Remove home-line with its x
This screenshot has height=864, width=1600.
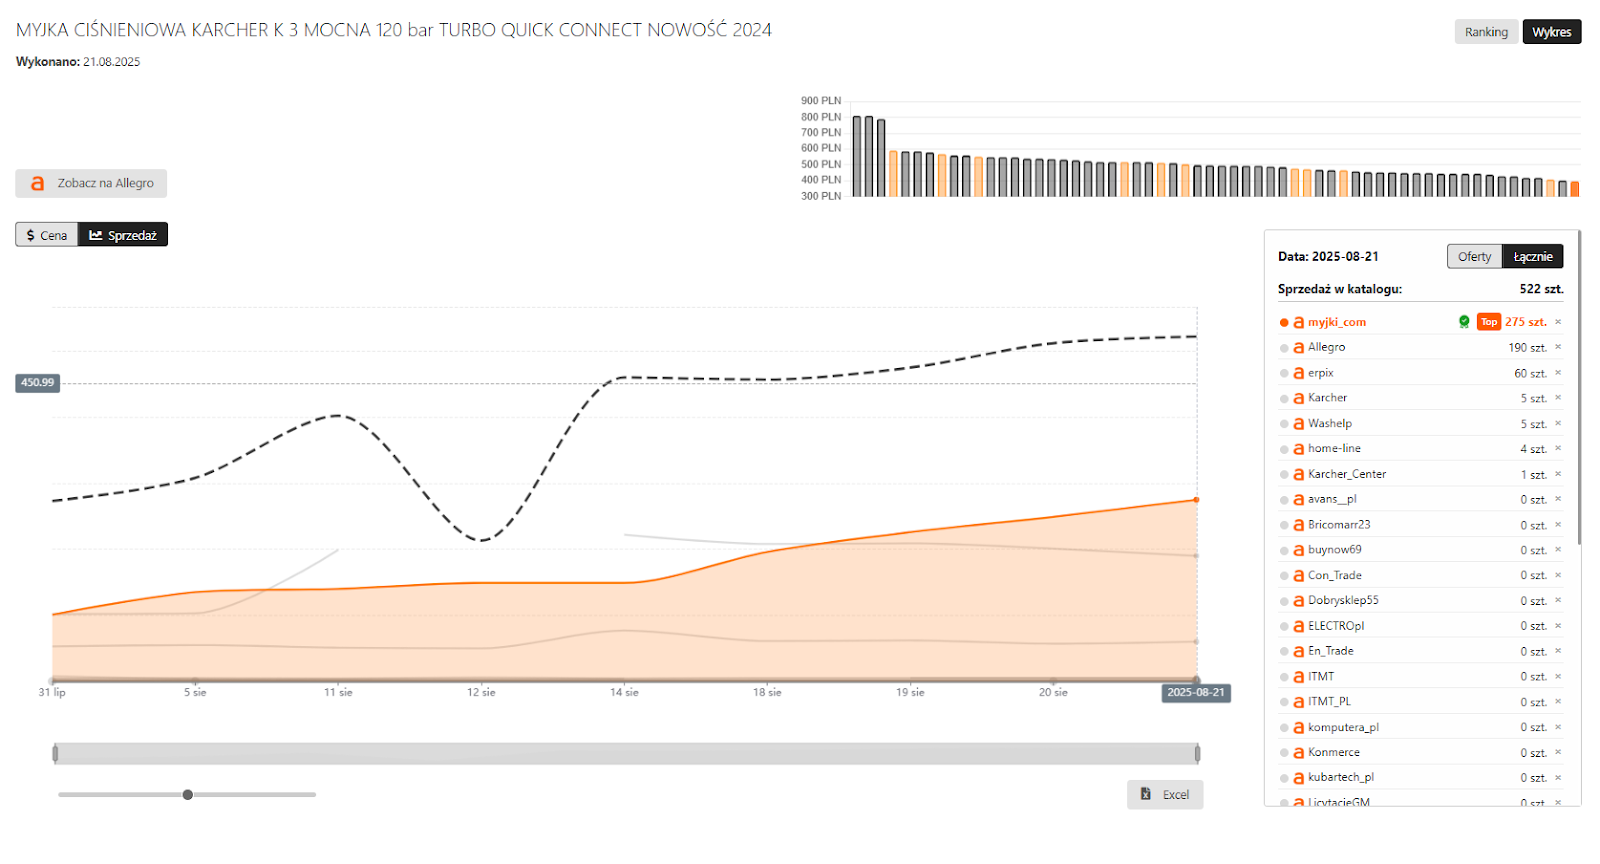(1558, 449)
